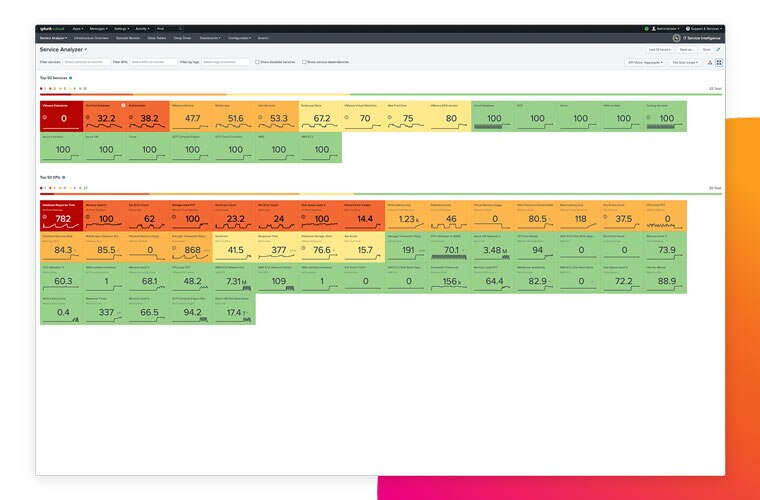Enable Show service dependencies checkbox
The image size is (760, 500).
[x=304, y=62]
